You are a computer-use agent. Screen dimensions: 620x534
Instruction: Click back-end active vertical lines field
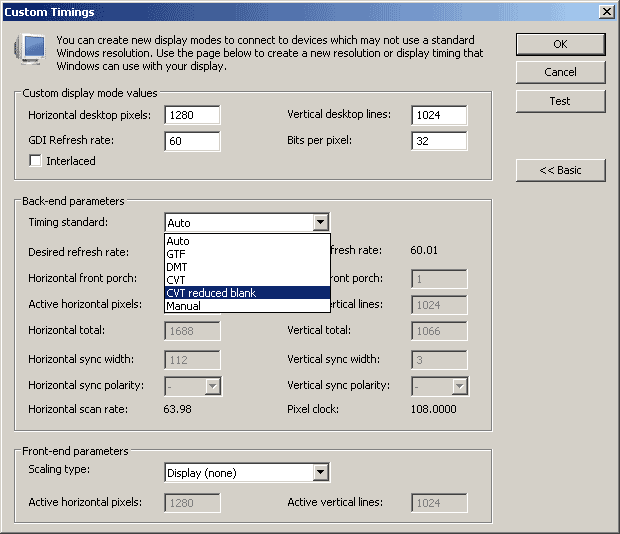tap(439, 305)
